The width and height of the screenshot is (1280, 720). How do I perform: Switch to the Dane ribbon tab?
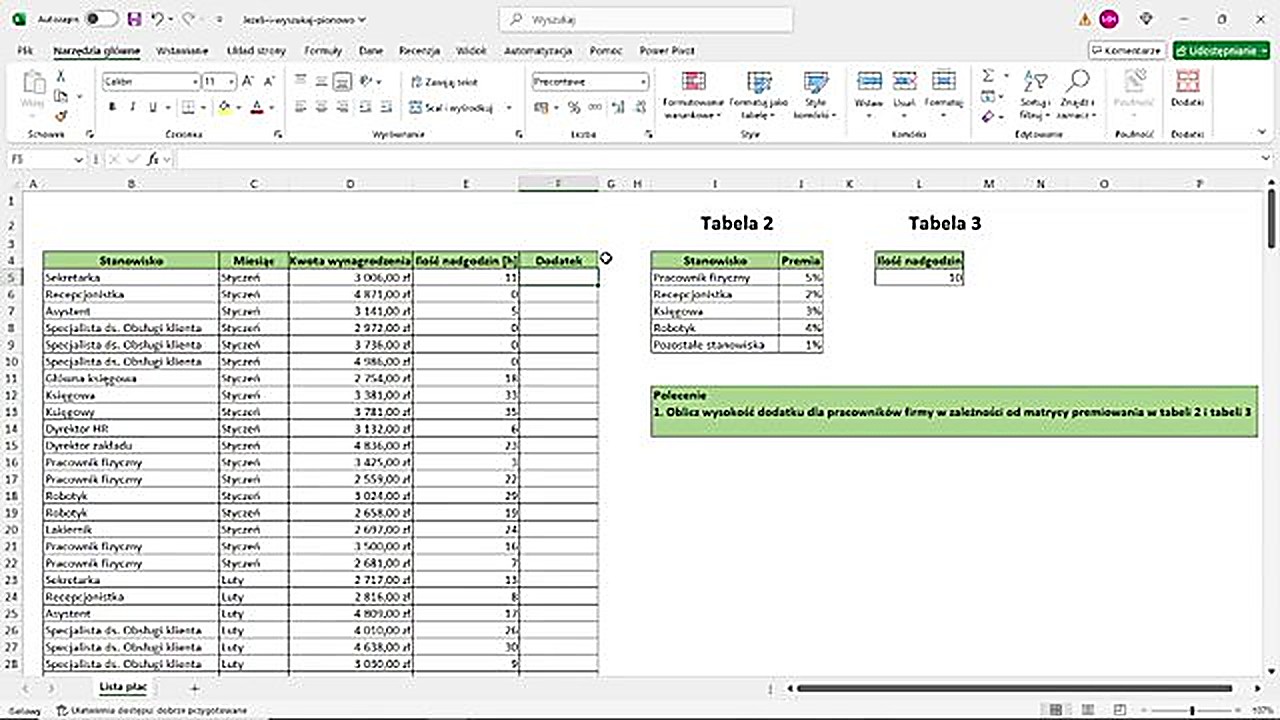[370, 50]
